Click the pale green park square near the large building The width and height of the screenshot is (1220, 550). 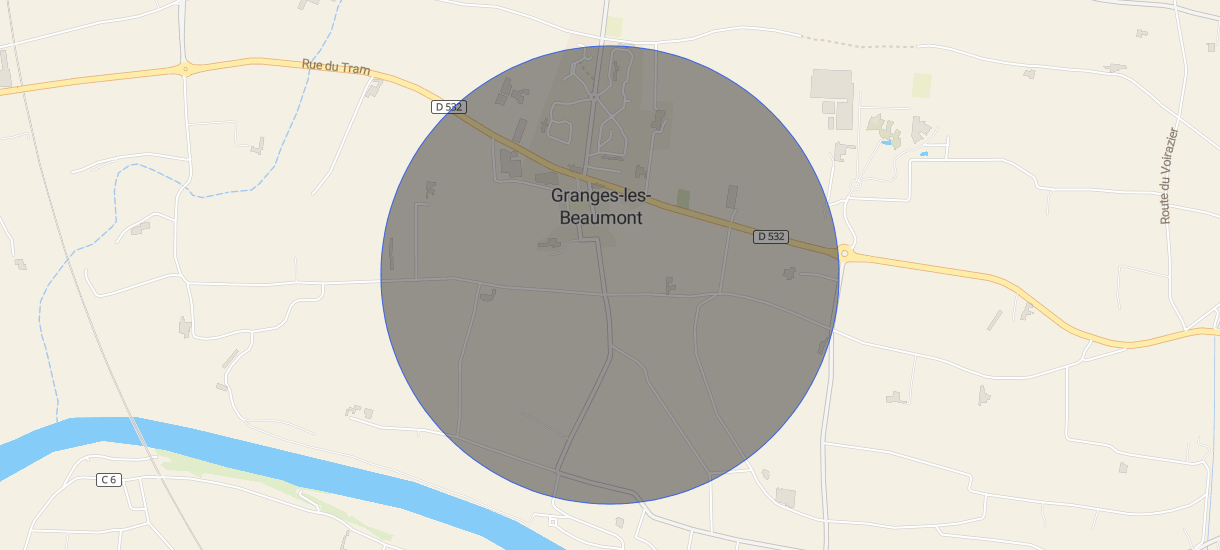point(921,85)
